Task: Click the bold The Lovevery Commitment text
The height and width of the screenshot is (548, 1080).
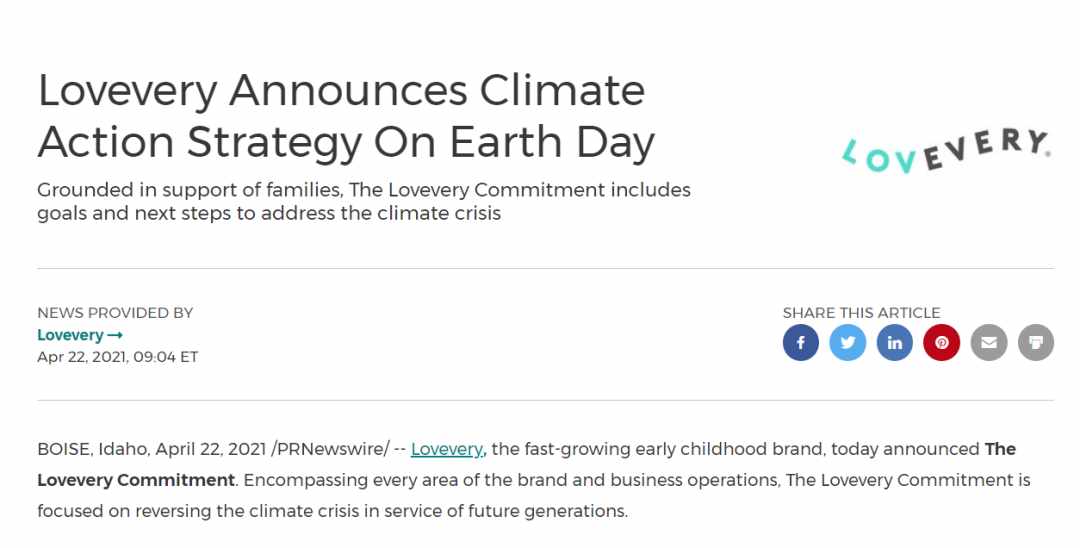Action: click(526, 464)
